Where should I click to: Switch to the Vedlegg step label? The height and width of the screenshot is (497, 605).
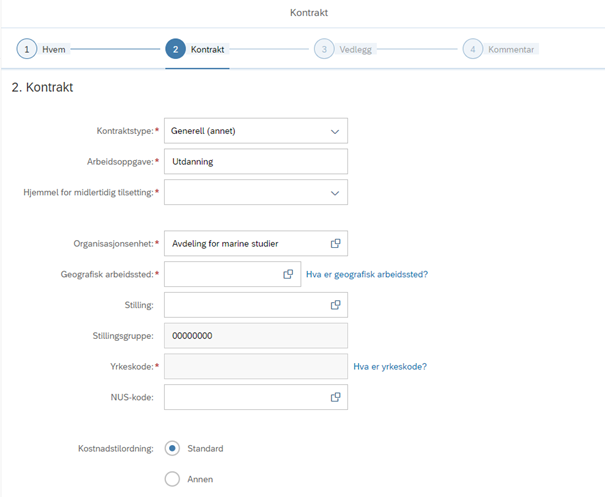[356, 49]
